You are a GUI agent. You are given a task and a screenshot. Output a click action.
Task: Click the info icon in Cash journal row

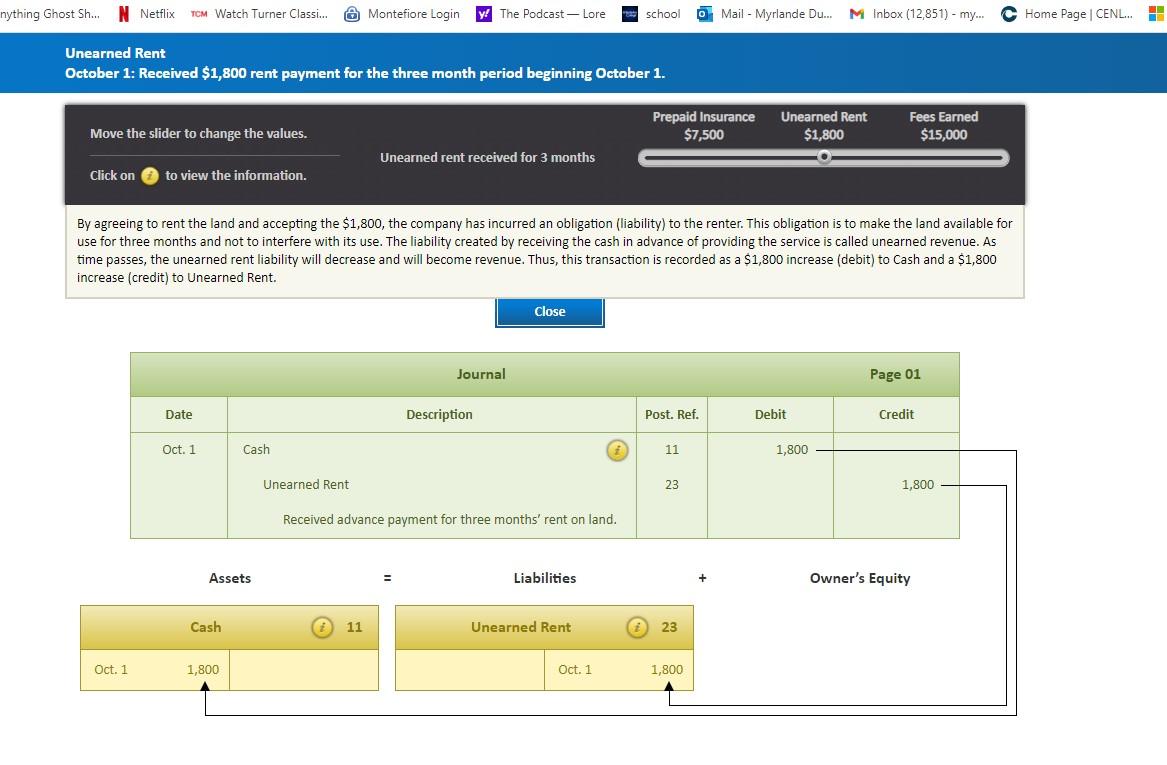click(x=617, y=450)
